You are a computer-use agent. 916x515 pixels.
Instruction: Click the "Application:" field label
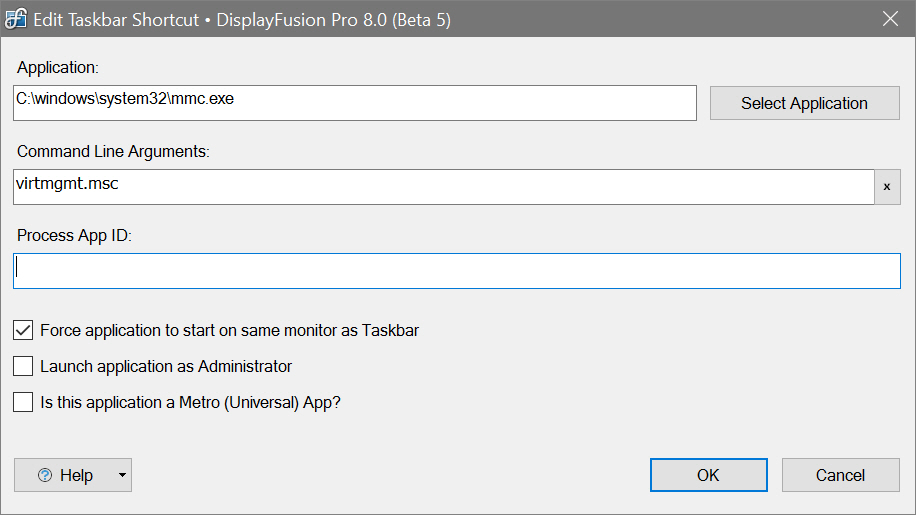pos(58,68)
